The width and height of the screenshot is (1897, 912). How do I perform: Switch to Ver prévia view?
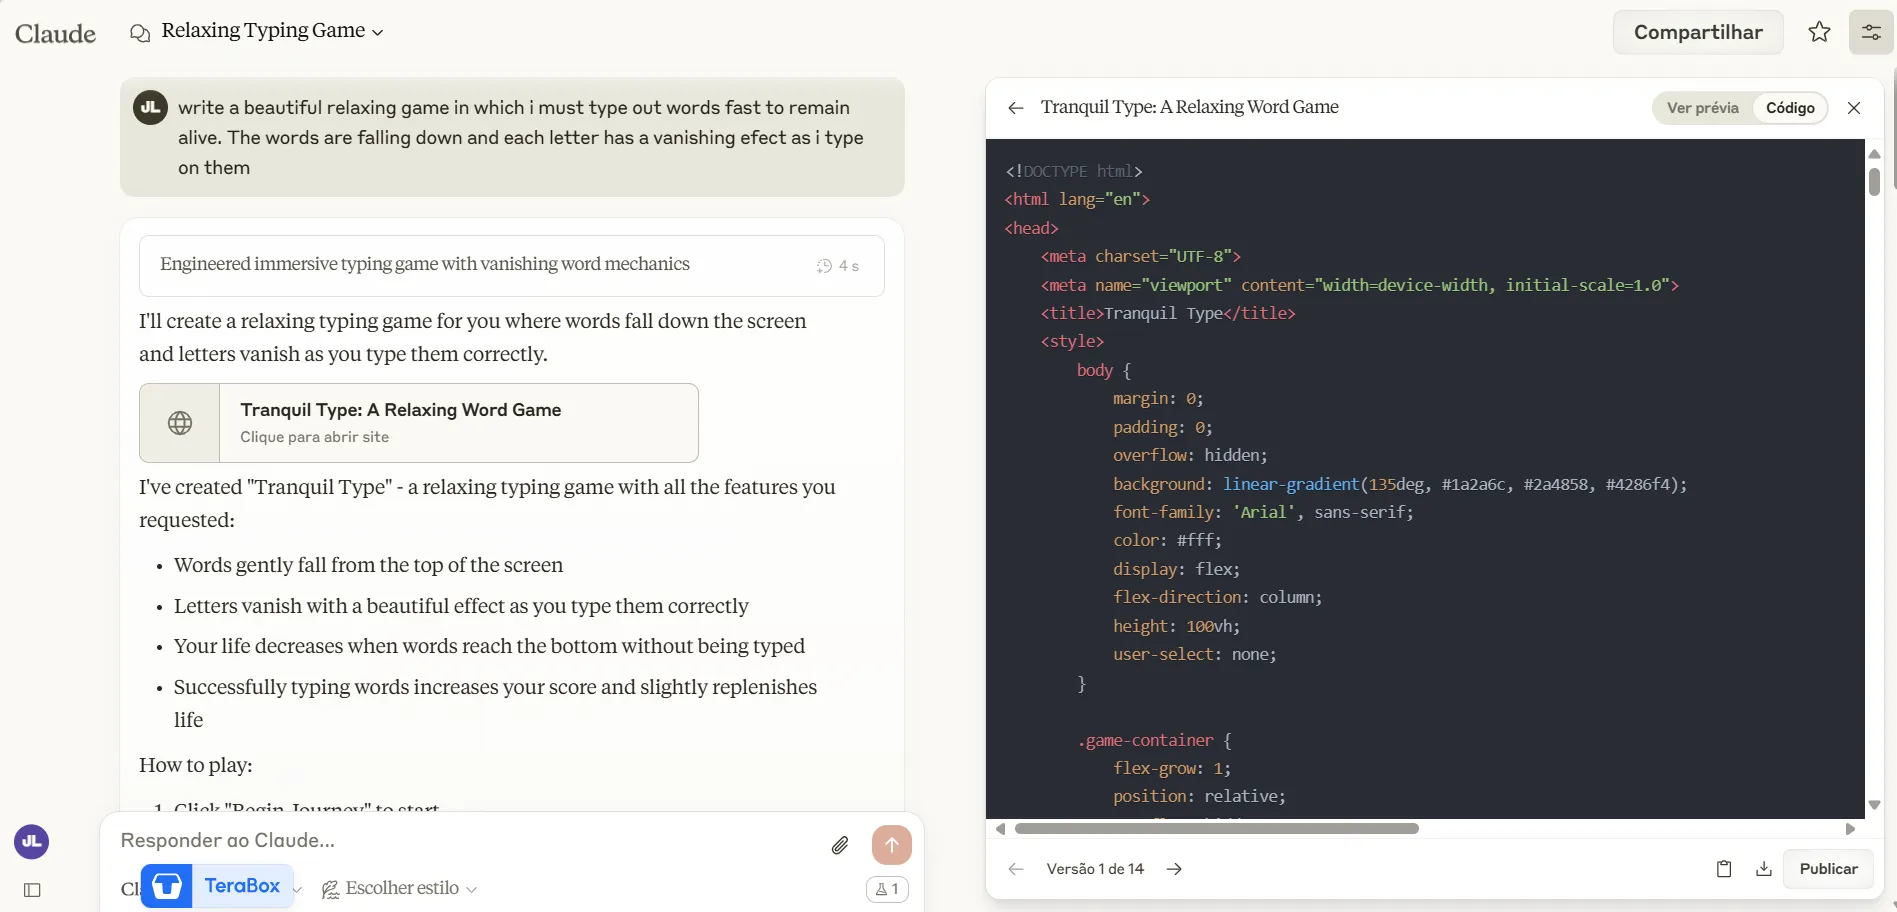tap(1702, 108)
